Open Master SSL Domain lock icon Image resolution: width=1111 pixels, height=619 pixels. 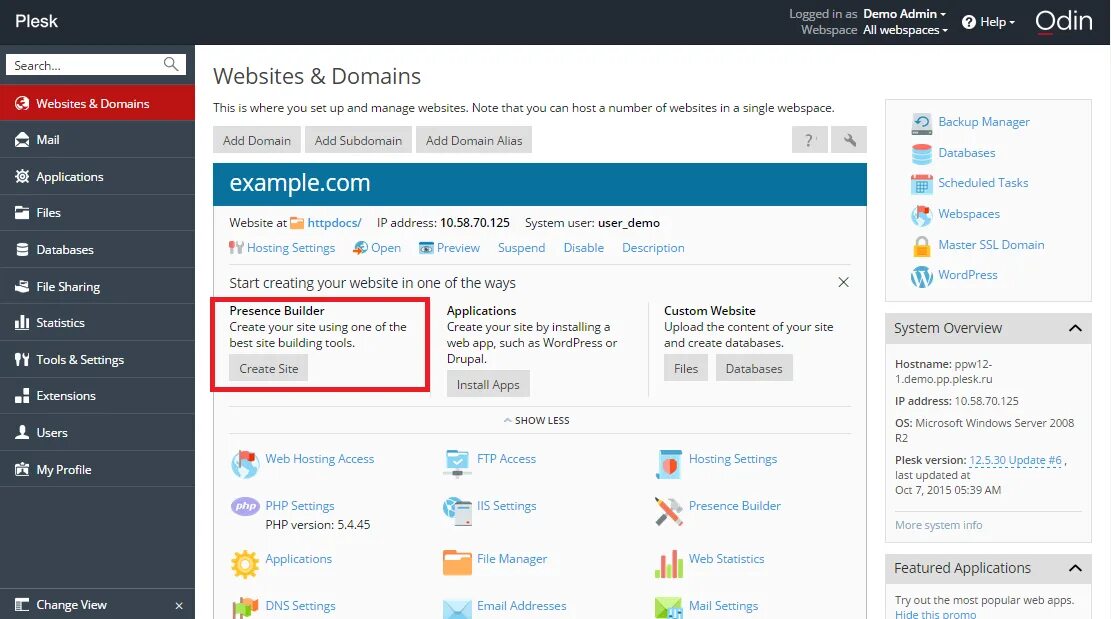point(921,246)
